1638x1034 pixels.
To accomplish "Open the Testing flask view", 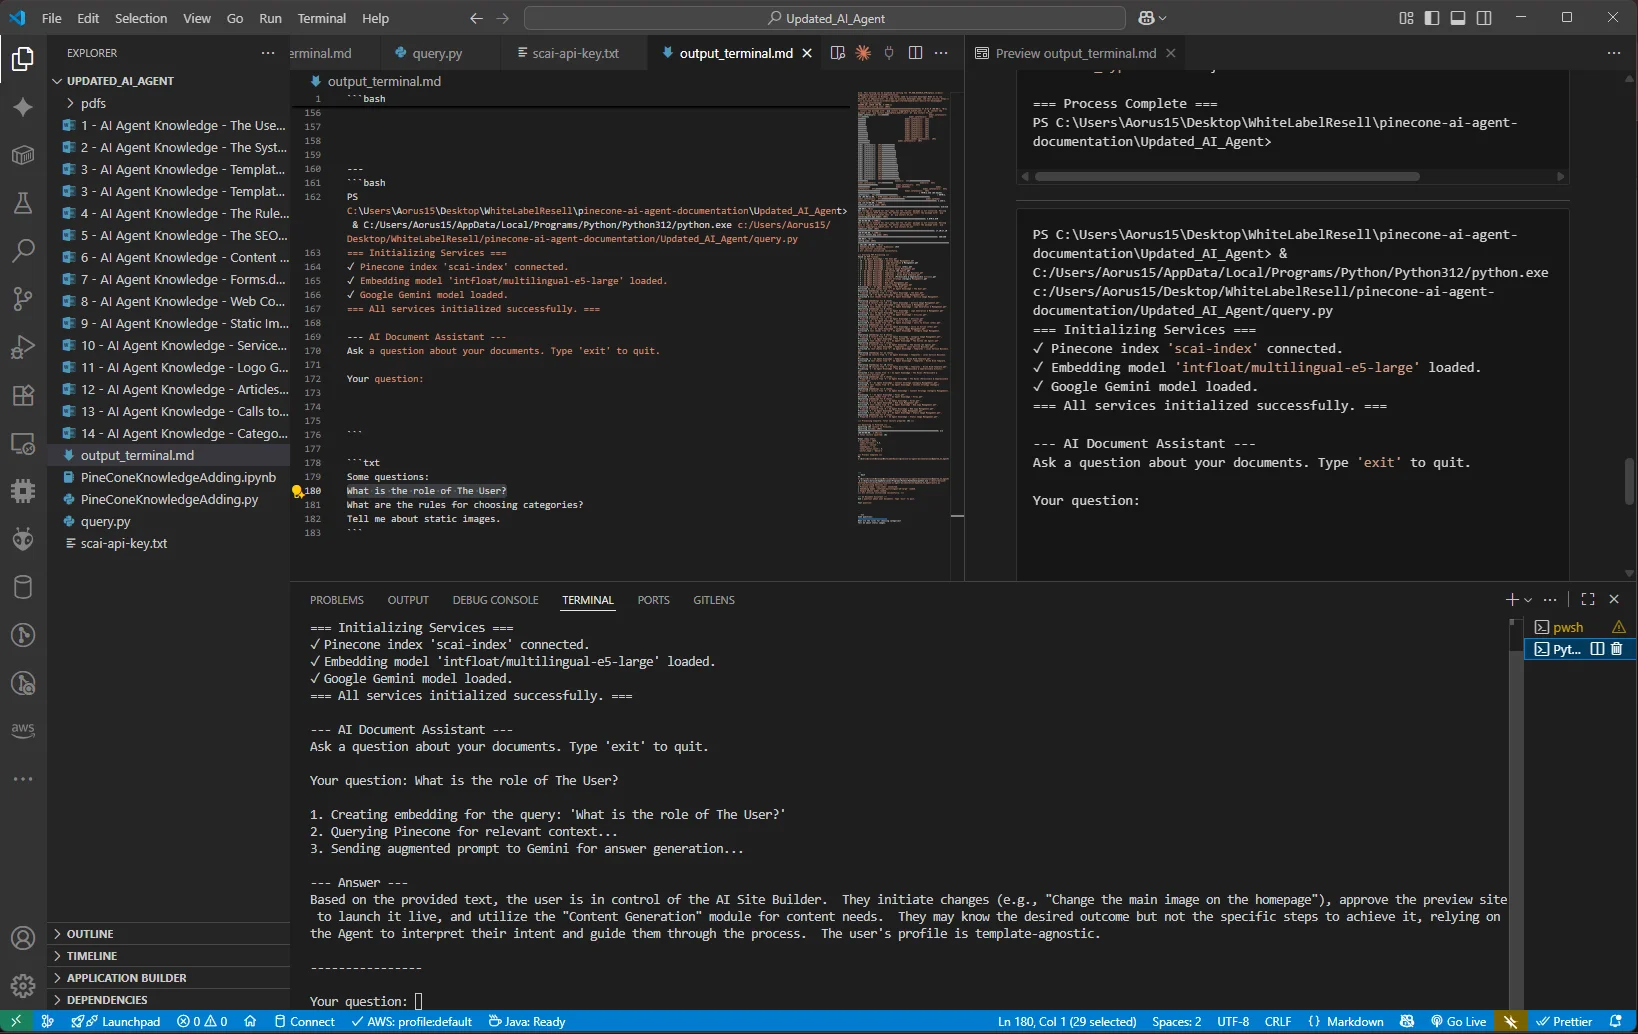I will click(x=23, y=203).
